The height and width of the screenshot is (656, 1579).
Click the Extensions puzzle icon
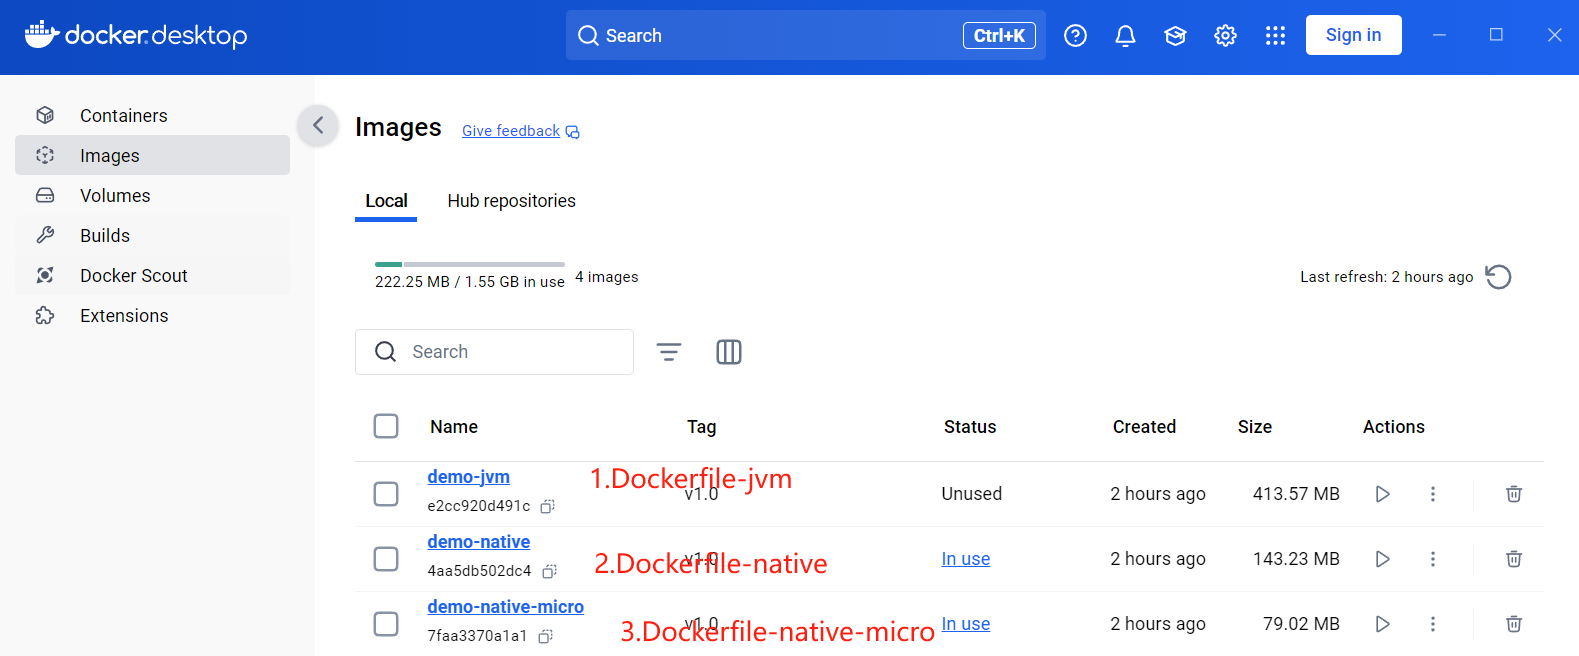click(x=45, y=315)
